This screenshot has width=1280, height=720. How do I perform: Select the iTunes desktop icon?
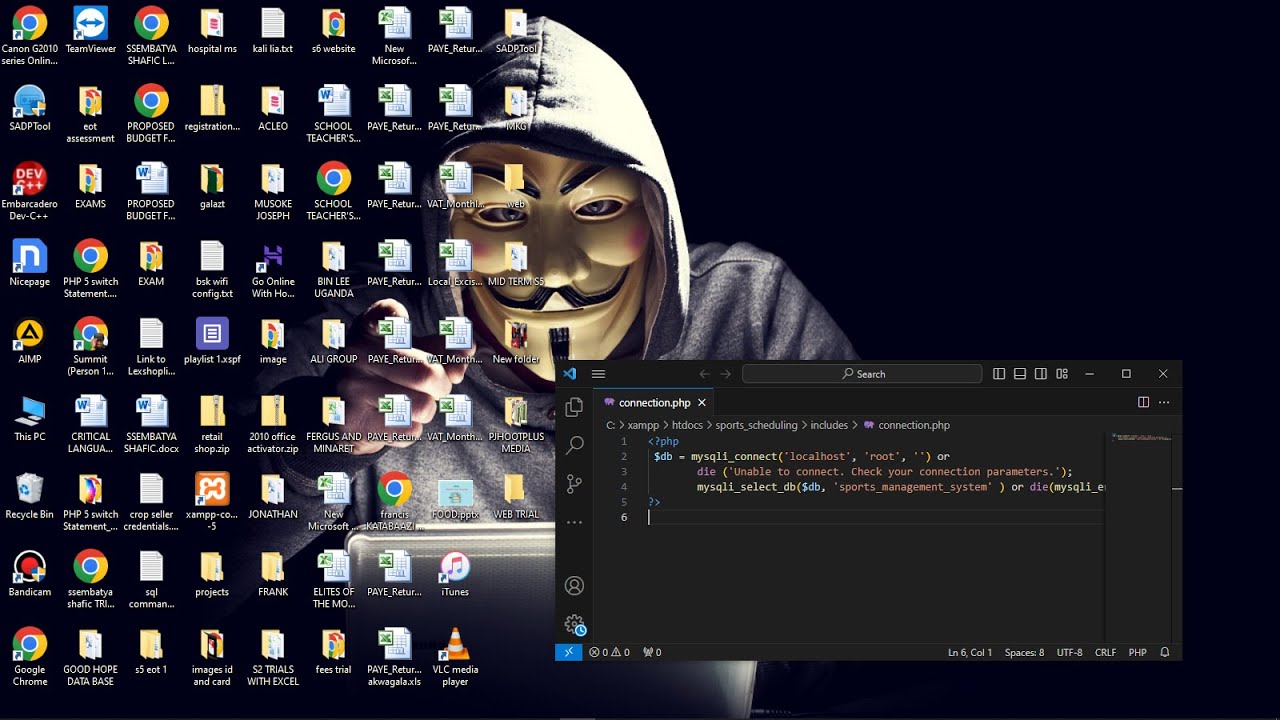click(455, 574)
